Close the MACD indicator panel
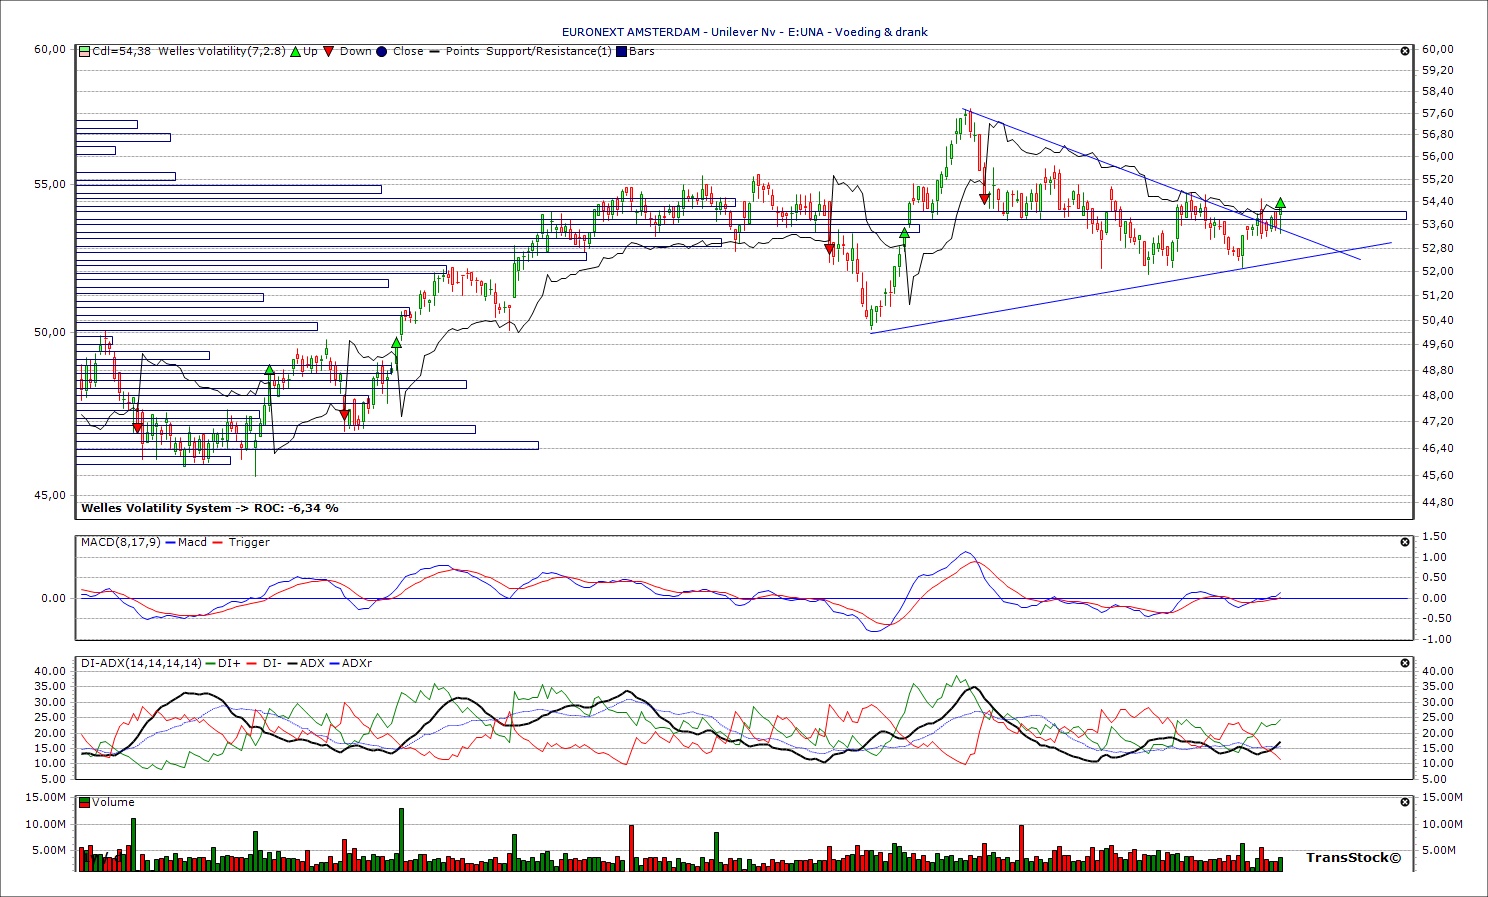 (x=1405, y=542)
